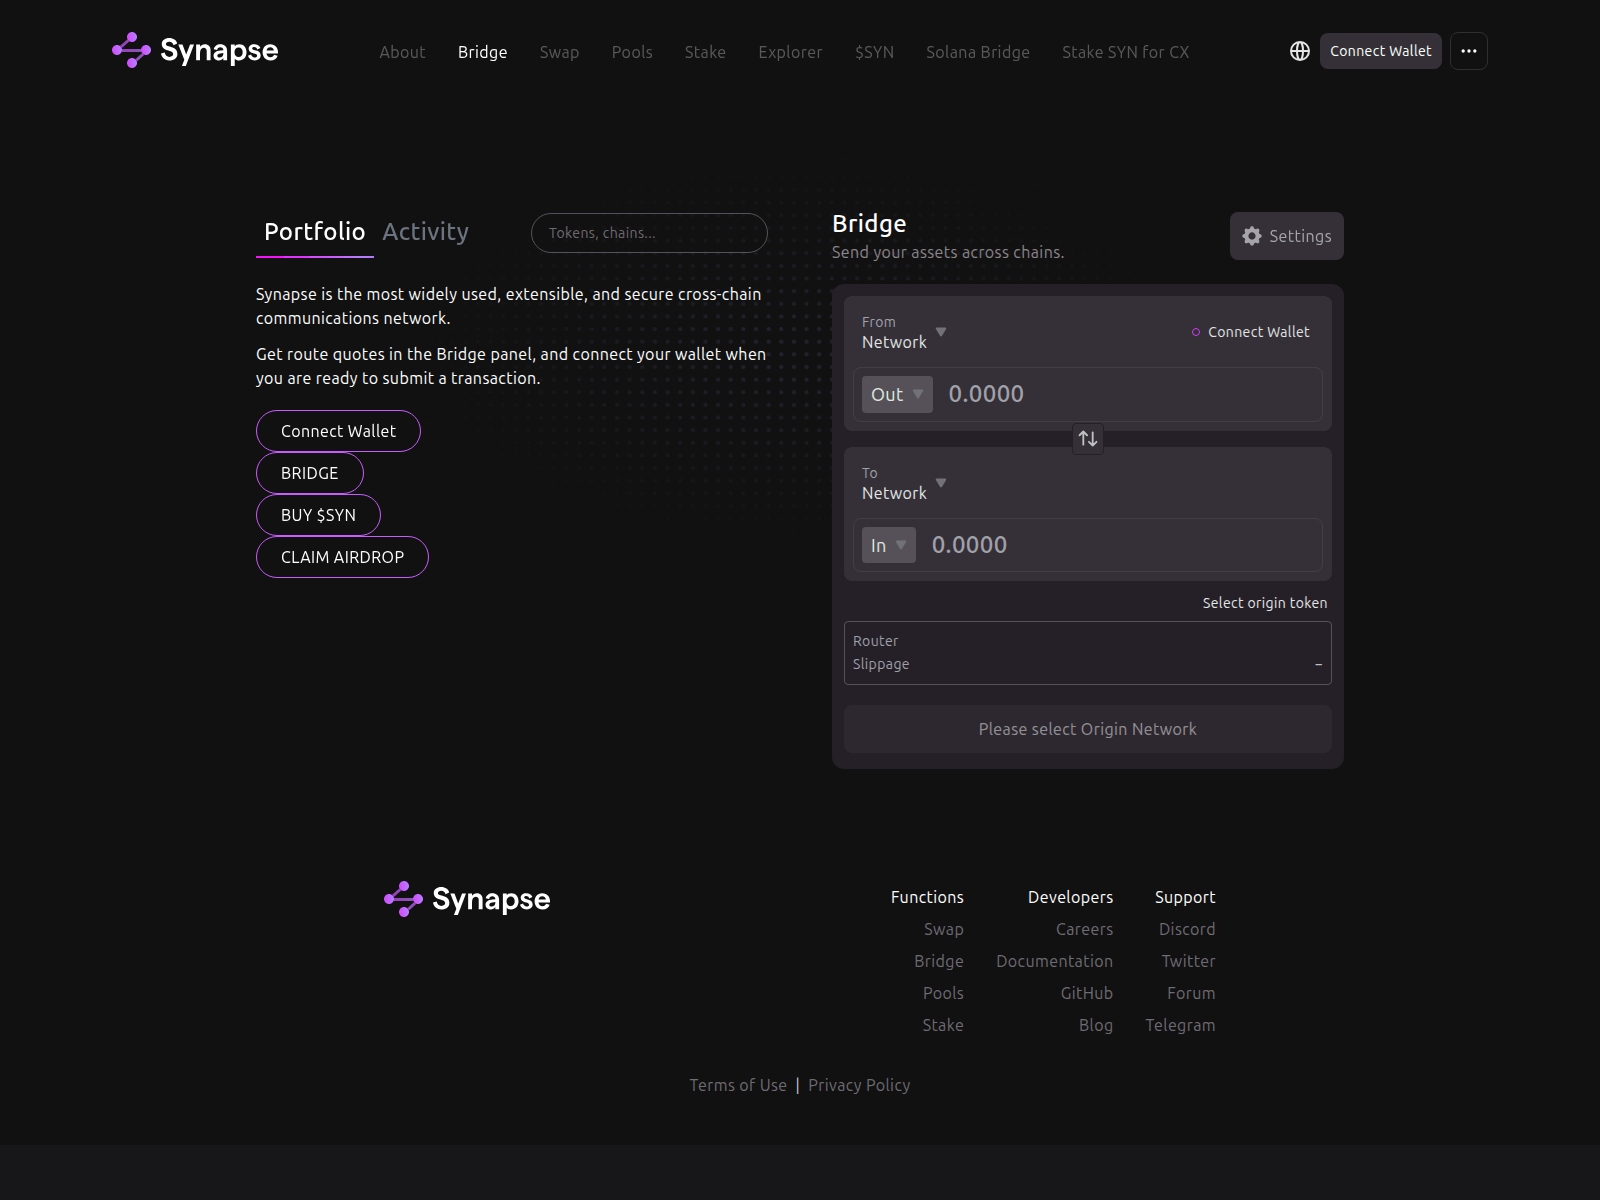The image size is (1600, 1200).
Task: Click the BUY $SYN button
Action: (x=318, y=515)
